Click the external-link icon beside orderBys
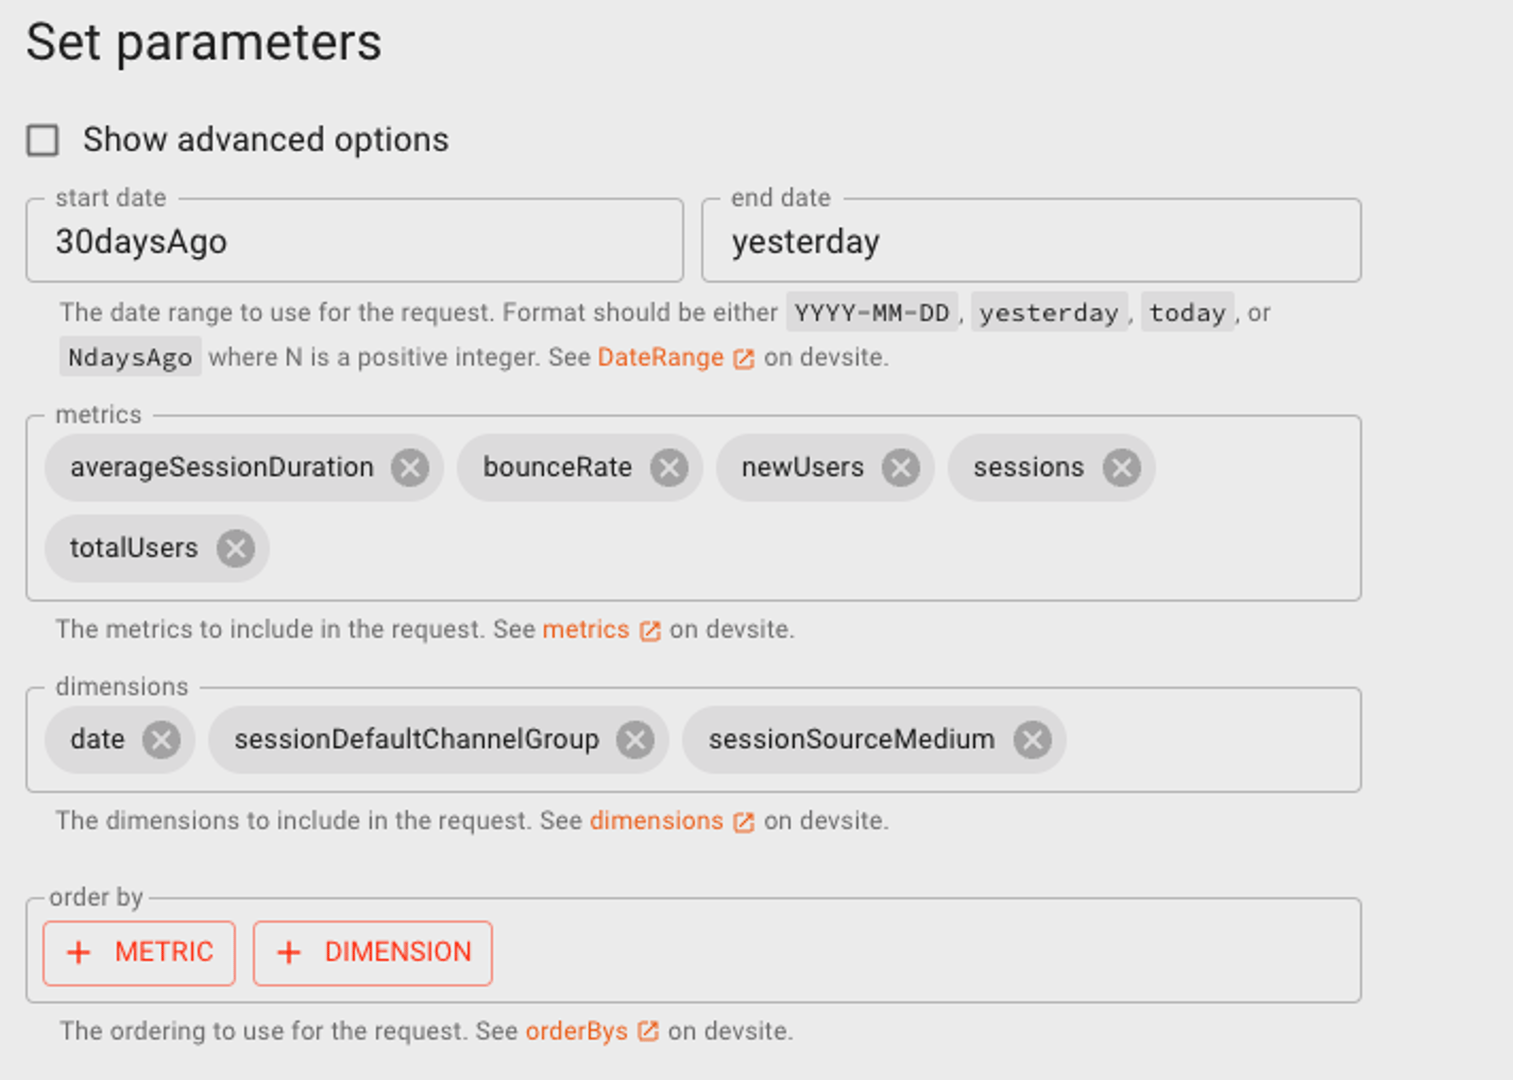The height and width of the screenshot is (1080, 1513). click(650, 1031)
